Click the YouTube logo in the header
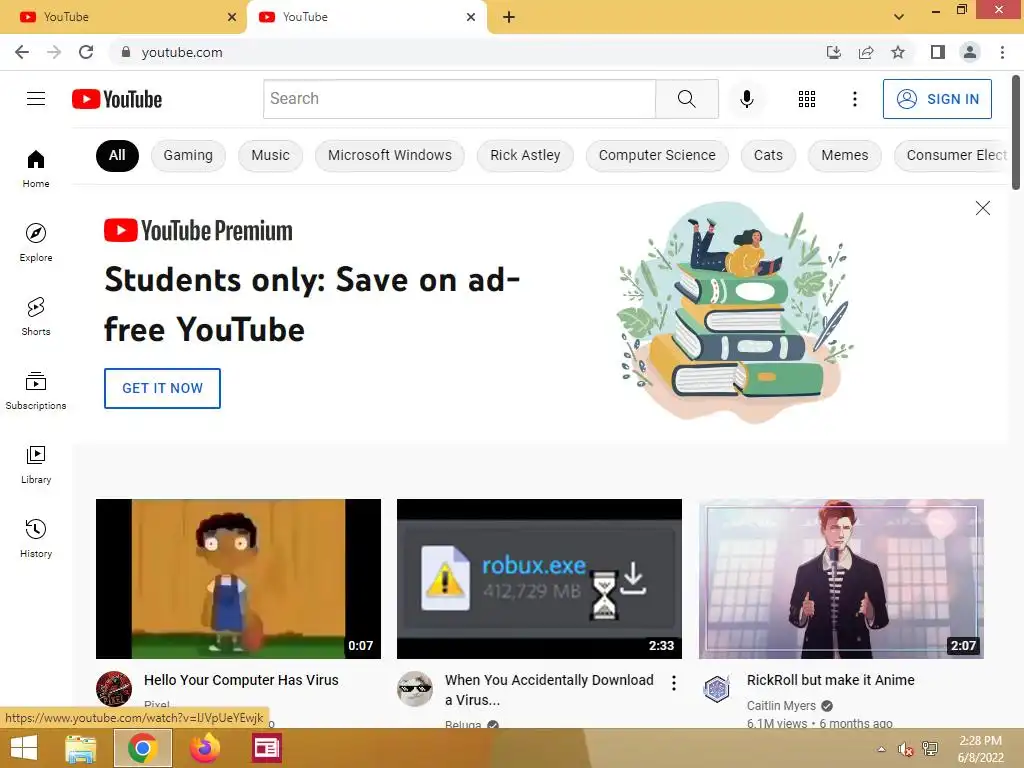The height and width of the screenshot is (768, 1024). pos(117,99)
